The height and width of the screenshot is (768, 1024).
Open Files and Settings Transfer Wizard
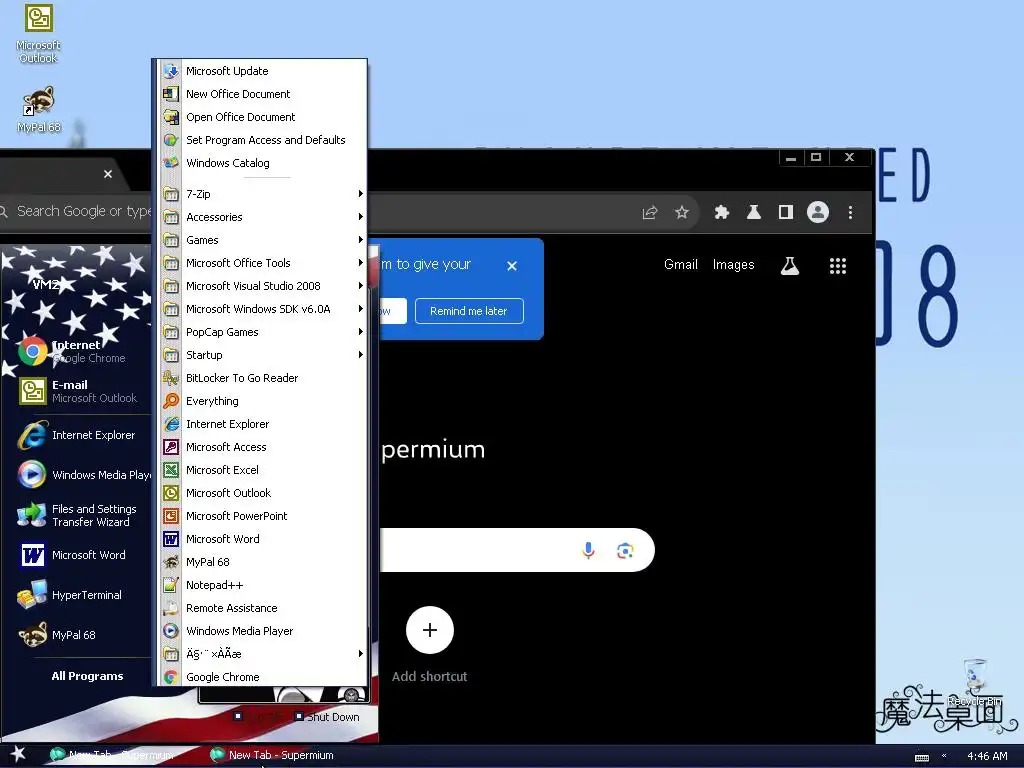(x=78, y=515)
